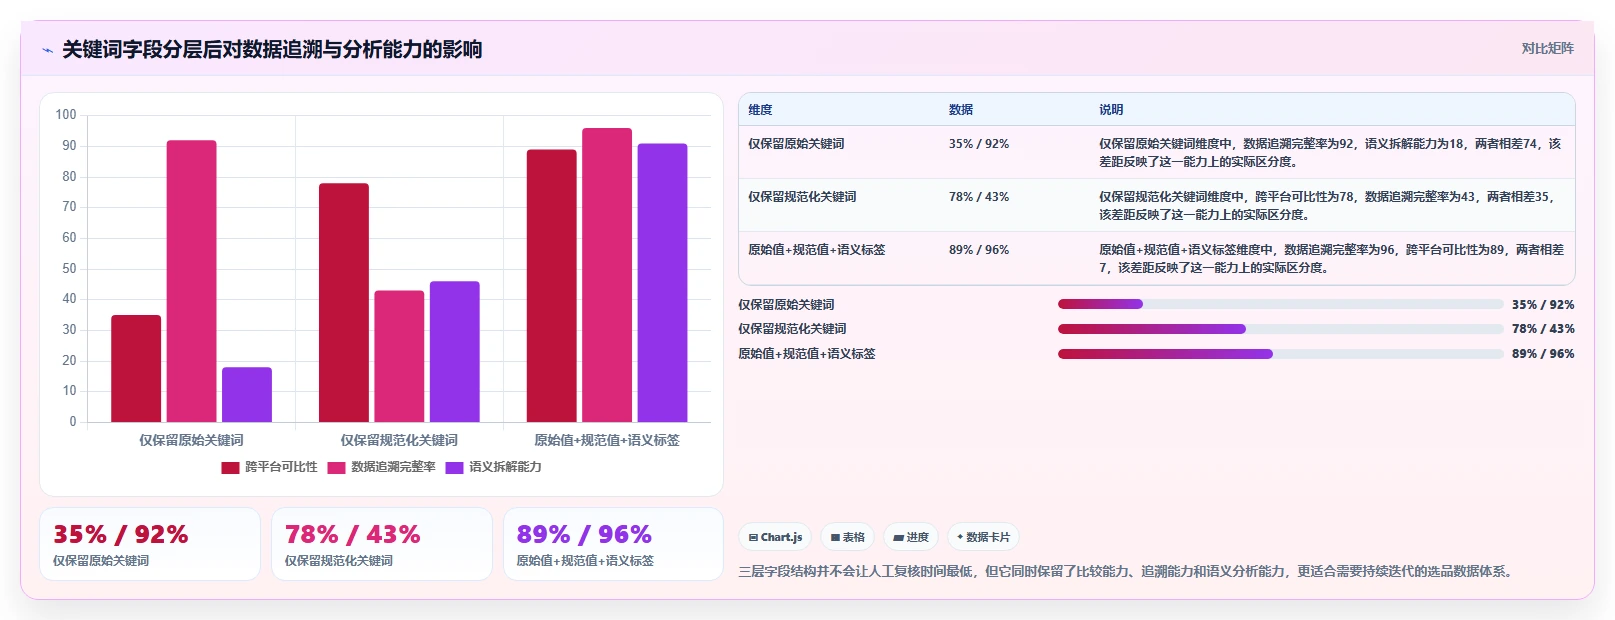Click the 35% / 92% table cell
Screen dimensions: 1615x620
979,144
